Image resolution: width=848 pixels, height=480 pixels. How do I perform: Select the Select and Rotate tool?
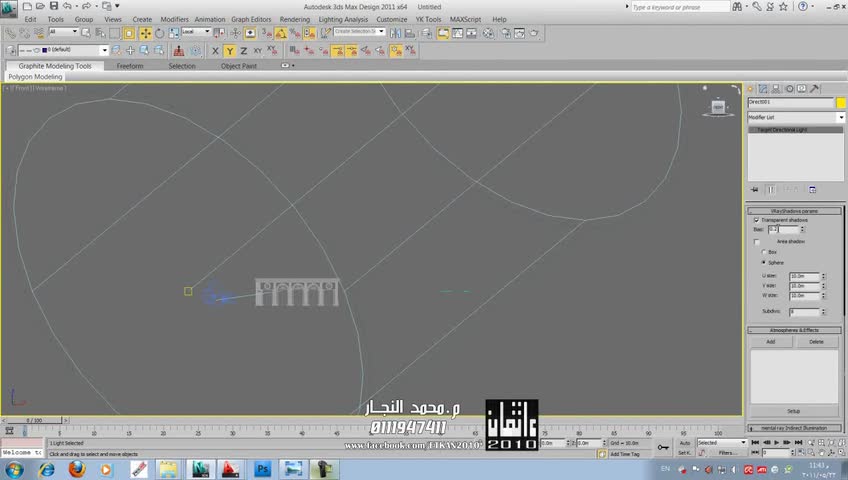[x=160, y=34]
